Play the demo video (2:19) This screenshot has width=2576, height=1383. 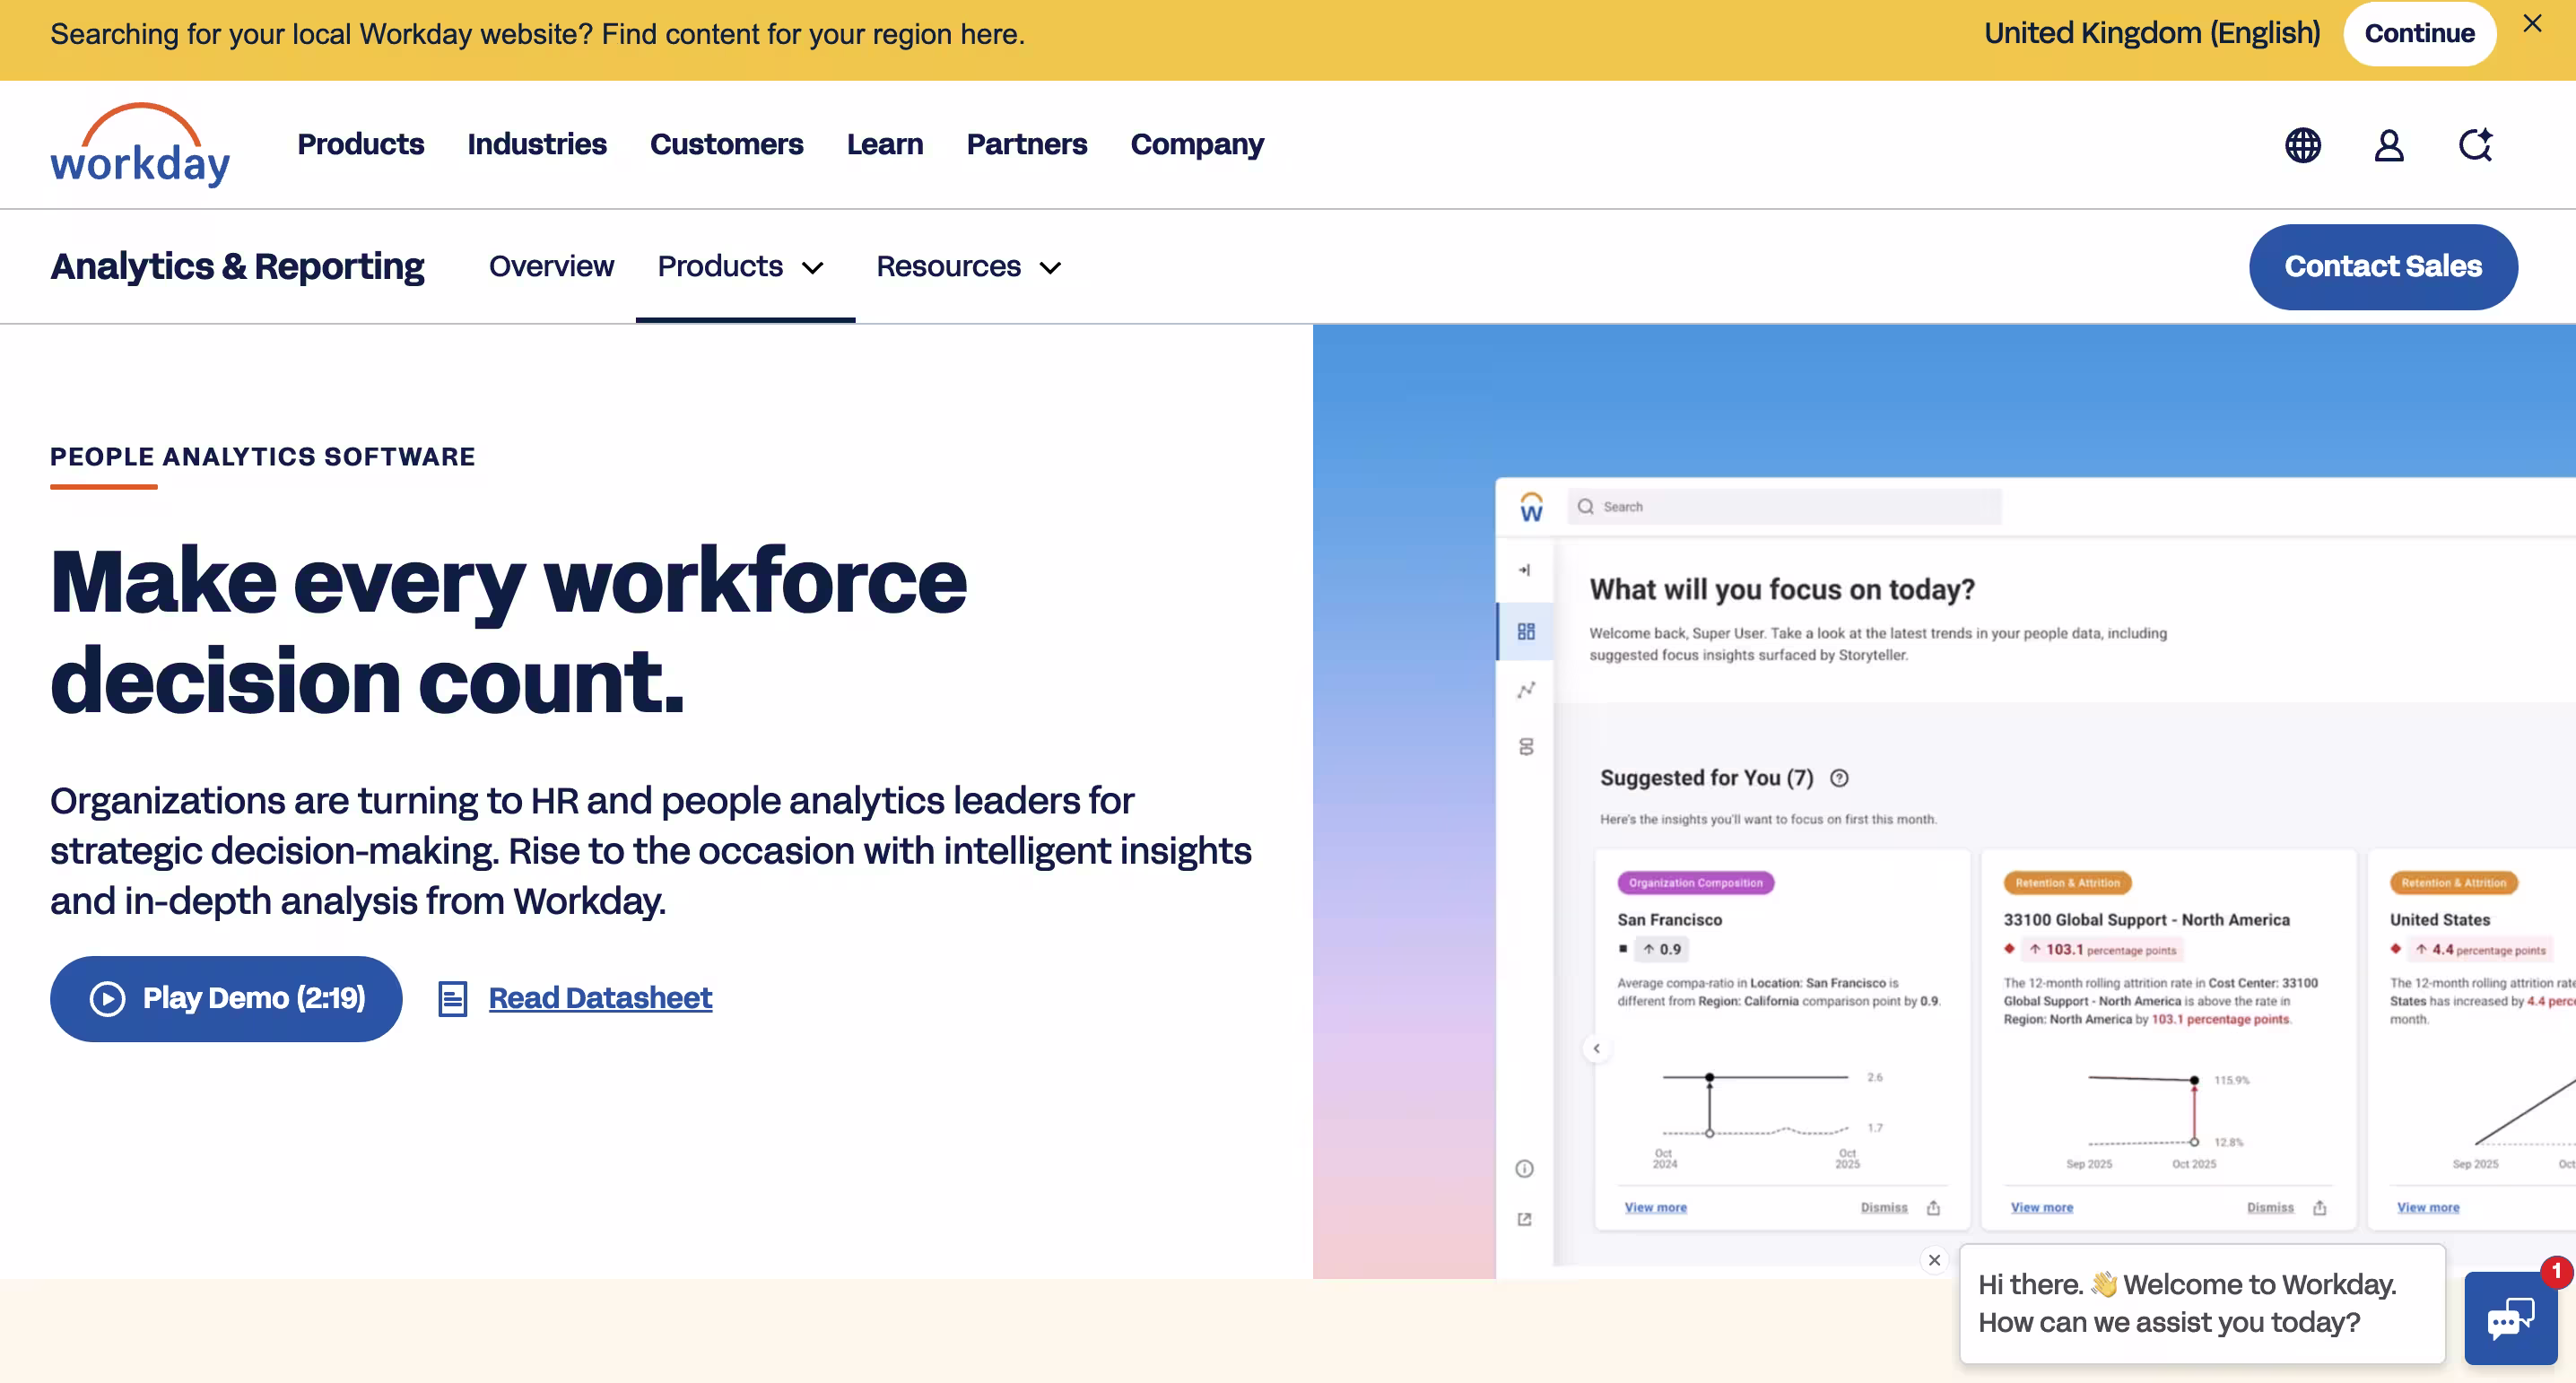click(x=226, y=998)
